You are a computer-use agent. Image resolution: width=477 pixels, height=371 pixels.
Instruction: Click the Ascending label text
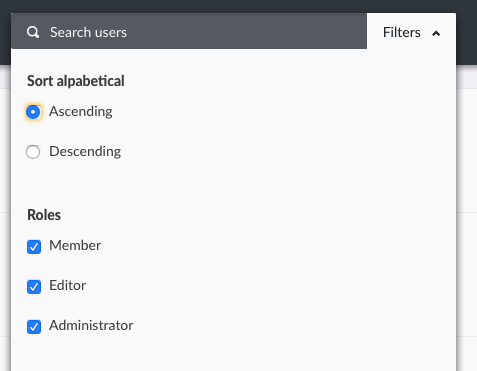point(81,112)
